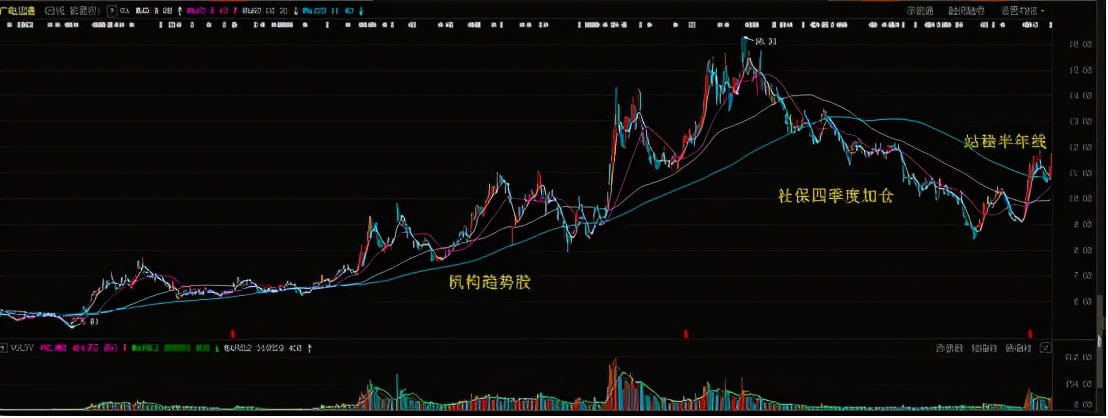Click the red event marker below the 站稳半年线 rally

click(1029, 332)
